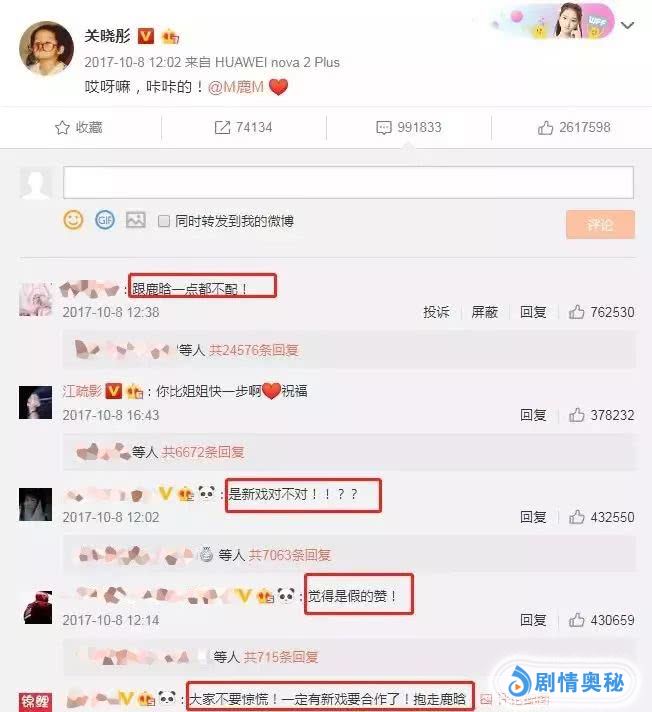Like the comment with 432550 likes
The width and height of the screenshot is (652, 712).
tap(602, 517)
